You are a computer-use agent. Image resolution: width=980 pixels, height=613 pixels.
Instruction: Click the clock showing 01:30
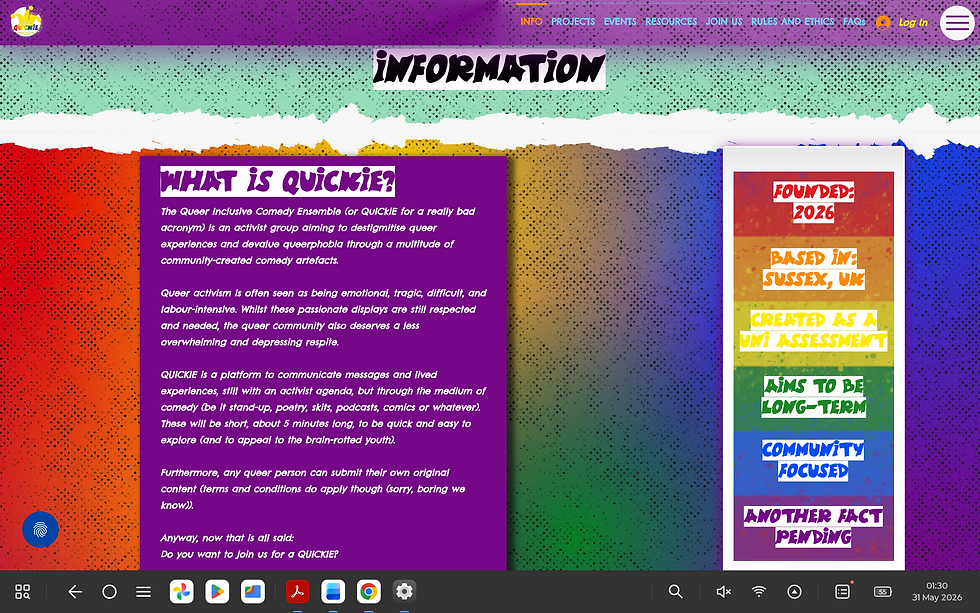point(937,586)
